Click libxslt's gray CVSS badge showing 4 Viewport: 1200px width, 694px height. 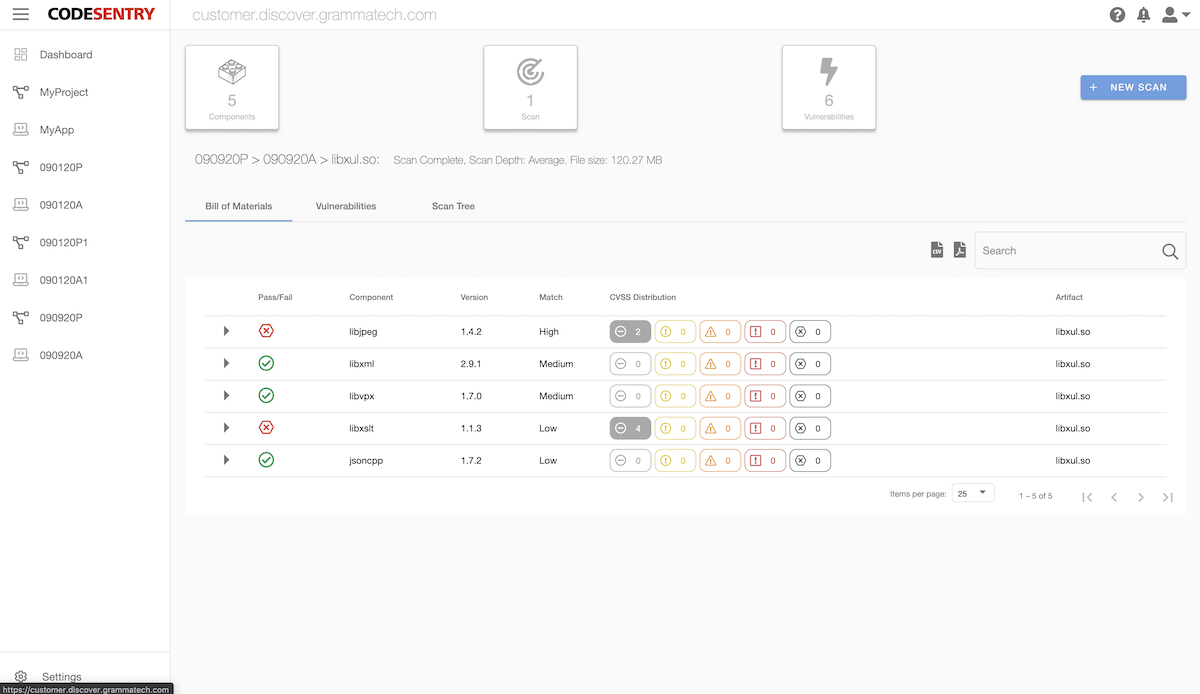[630, 428]
